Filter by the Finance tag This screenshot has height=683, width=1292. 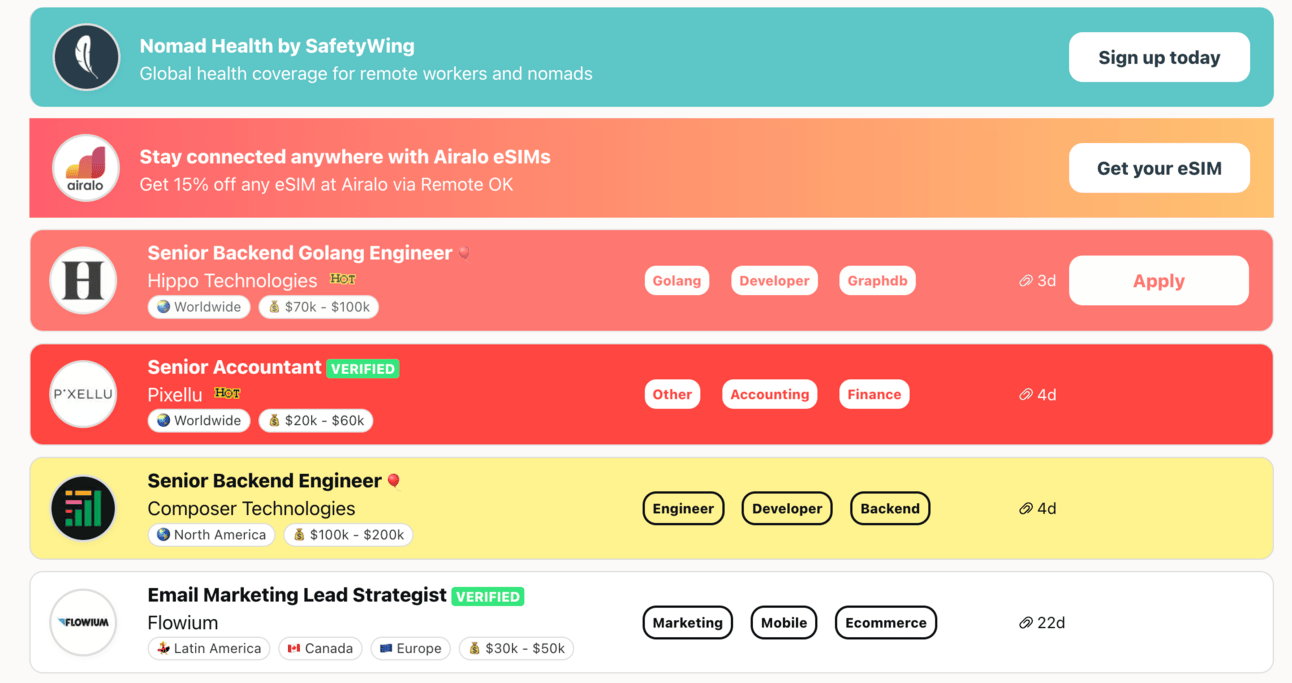tap(874, 394)
